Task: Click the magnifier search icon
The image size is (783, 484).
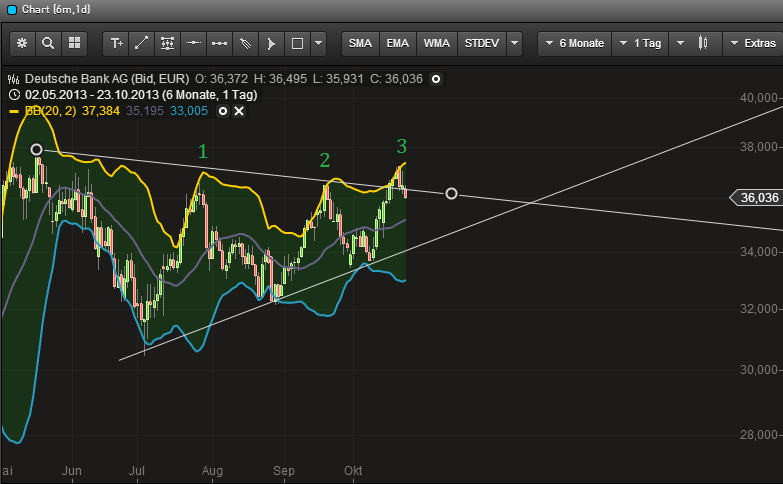Action: click(48, 43)
